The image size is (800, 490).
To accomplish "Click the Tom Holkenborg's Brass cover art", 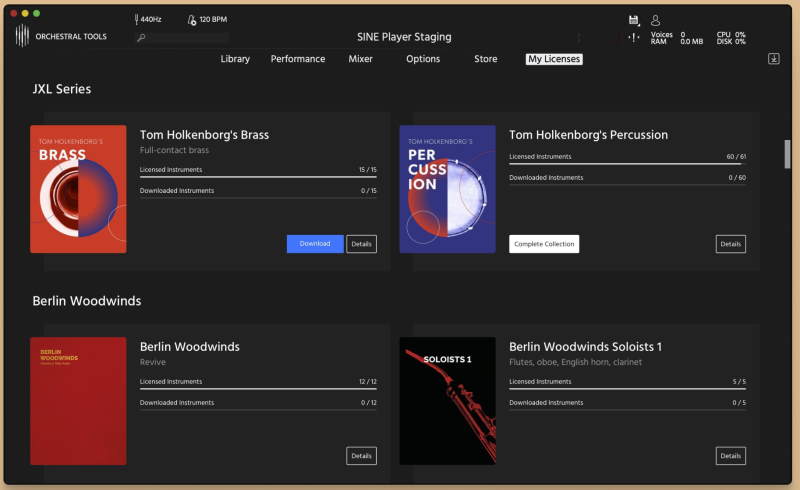I will point(78,189).
